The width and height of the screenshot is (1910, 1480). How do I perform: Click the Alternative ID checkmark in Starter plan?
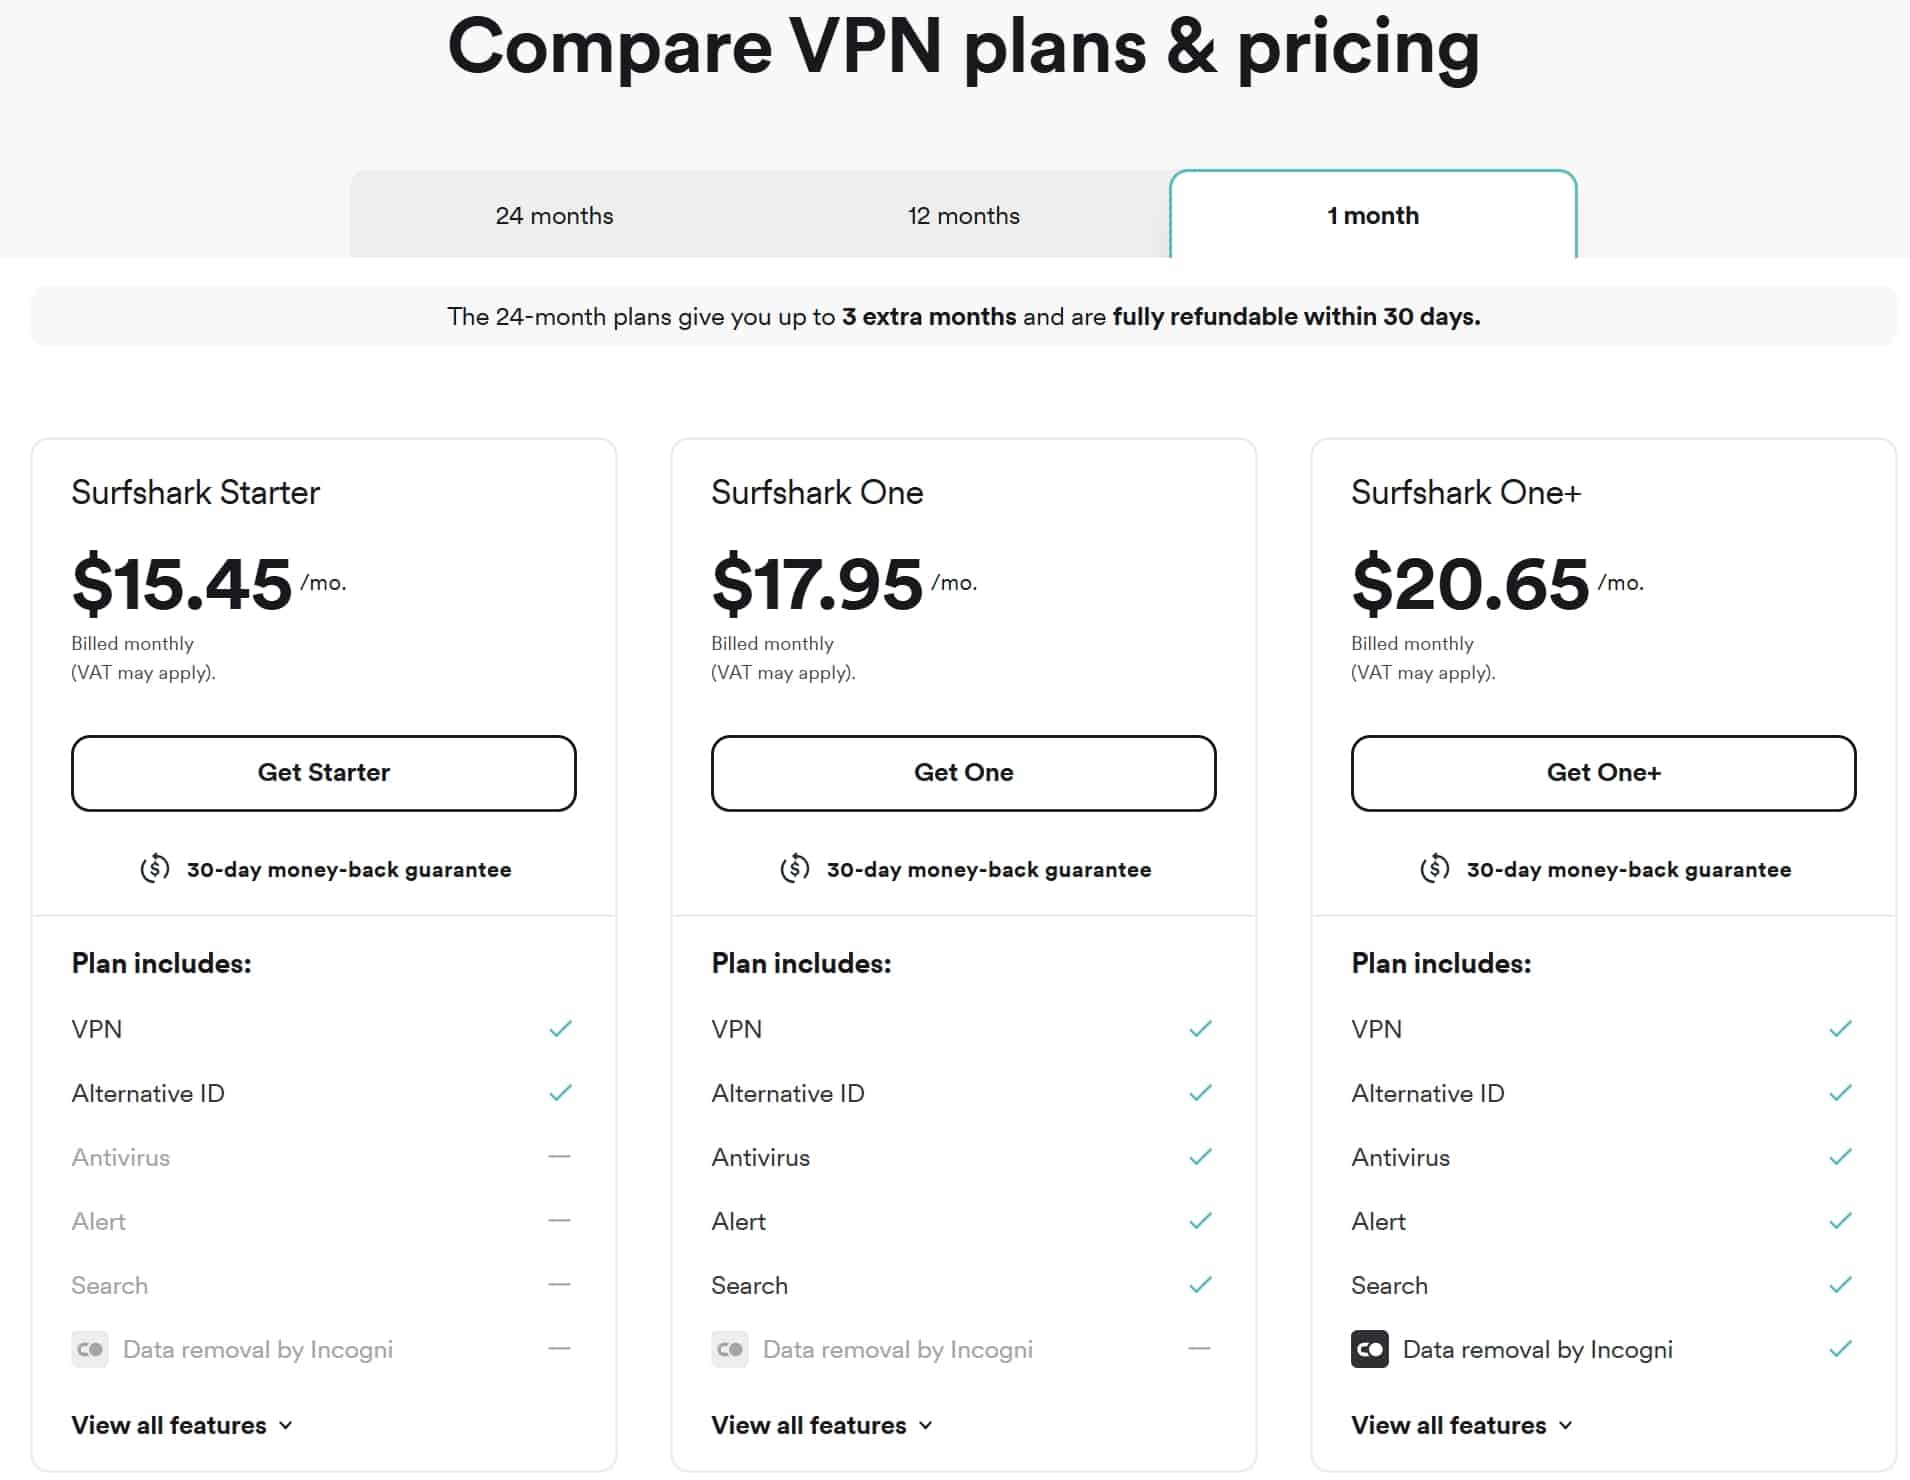[x=561, y=1093]
